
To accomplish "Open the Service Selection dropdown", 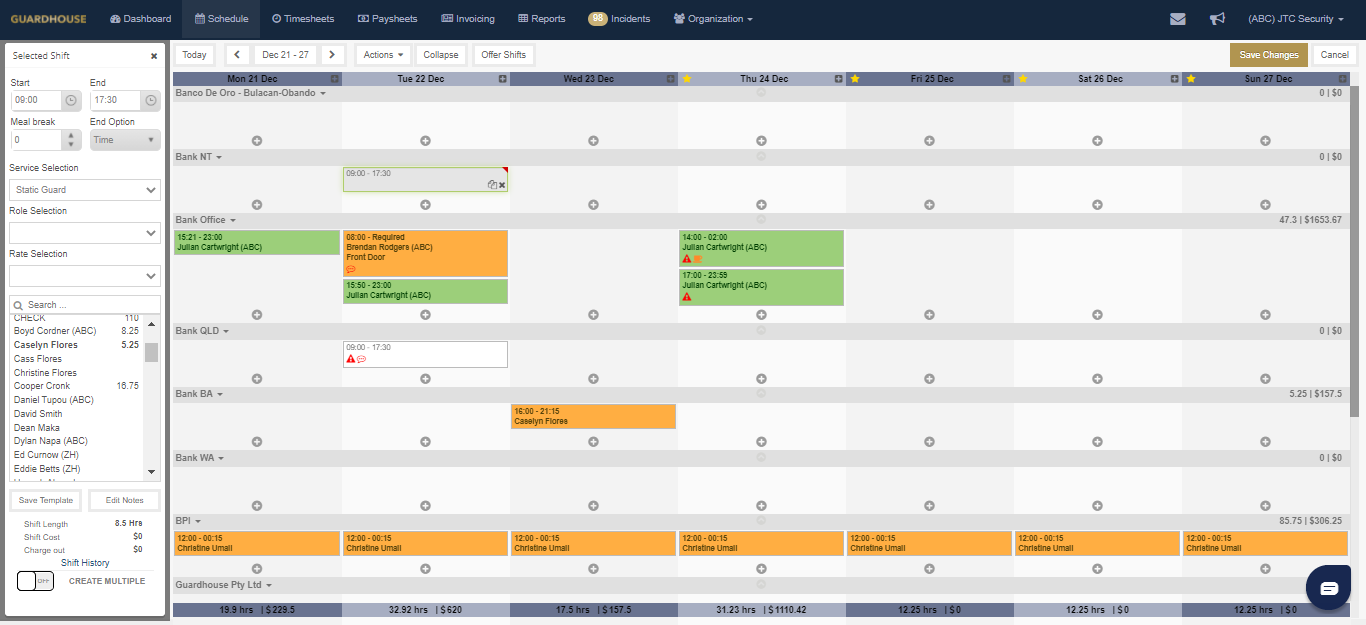I will (85, 190).
